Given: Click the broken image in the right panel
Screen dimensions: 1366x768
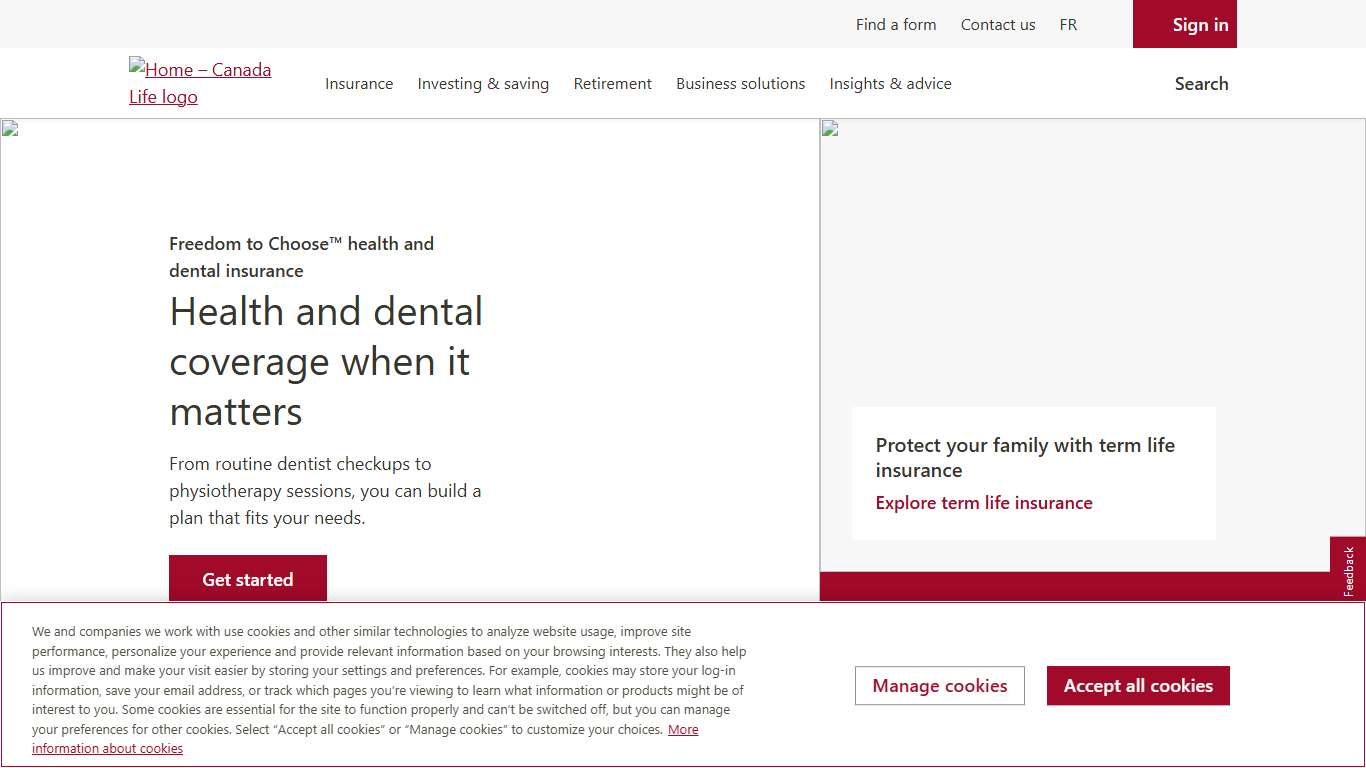Looking at the screenshot, I should (x=829, y=128).
